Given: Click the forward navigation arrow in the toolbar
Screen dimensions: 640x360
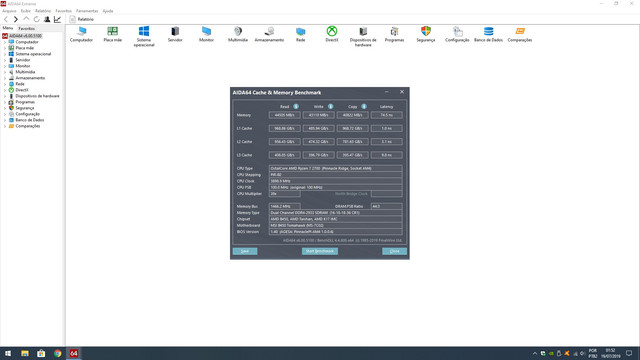Looking at the screenshot, I should point(16,19).
